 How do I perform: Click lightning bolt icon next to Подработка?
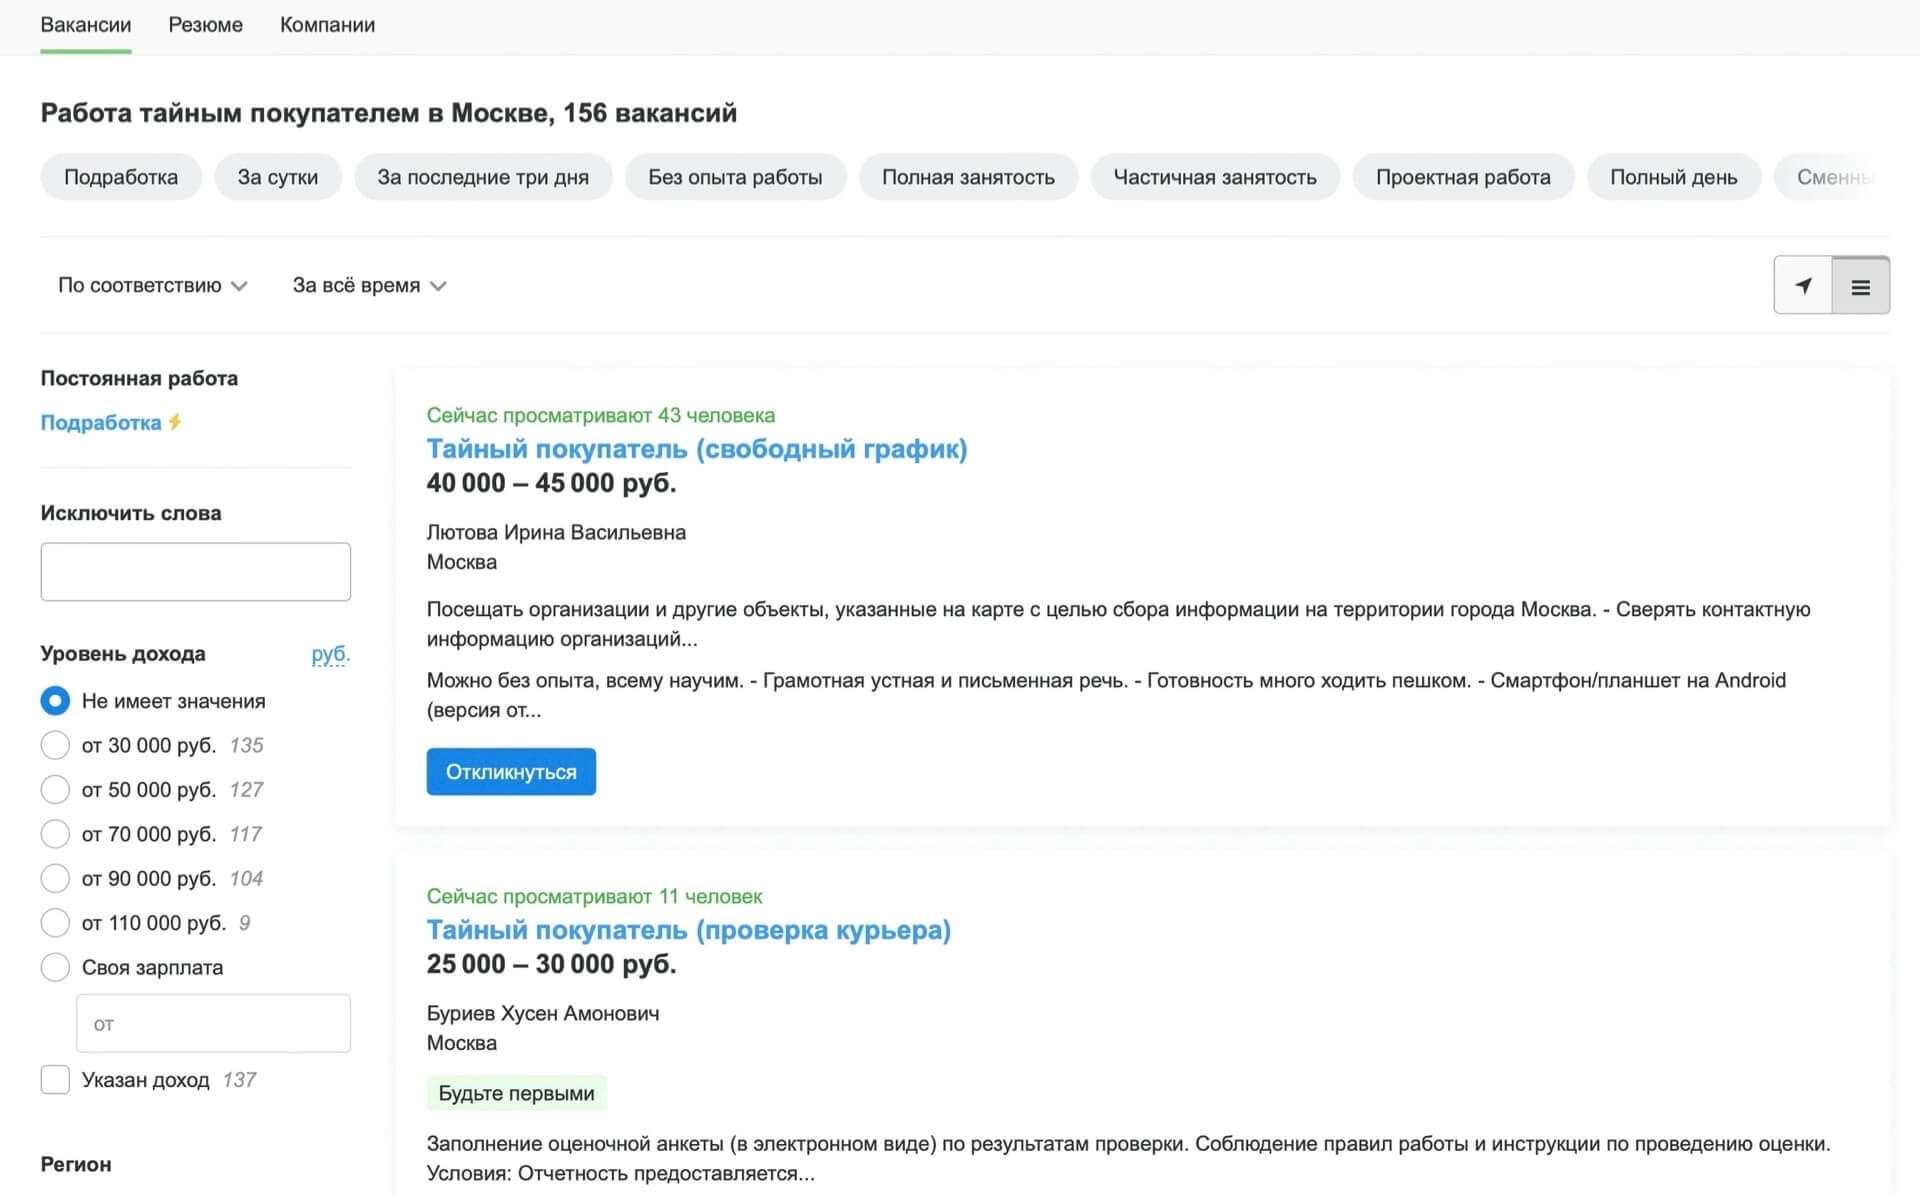tap(175, 422)
